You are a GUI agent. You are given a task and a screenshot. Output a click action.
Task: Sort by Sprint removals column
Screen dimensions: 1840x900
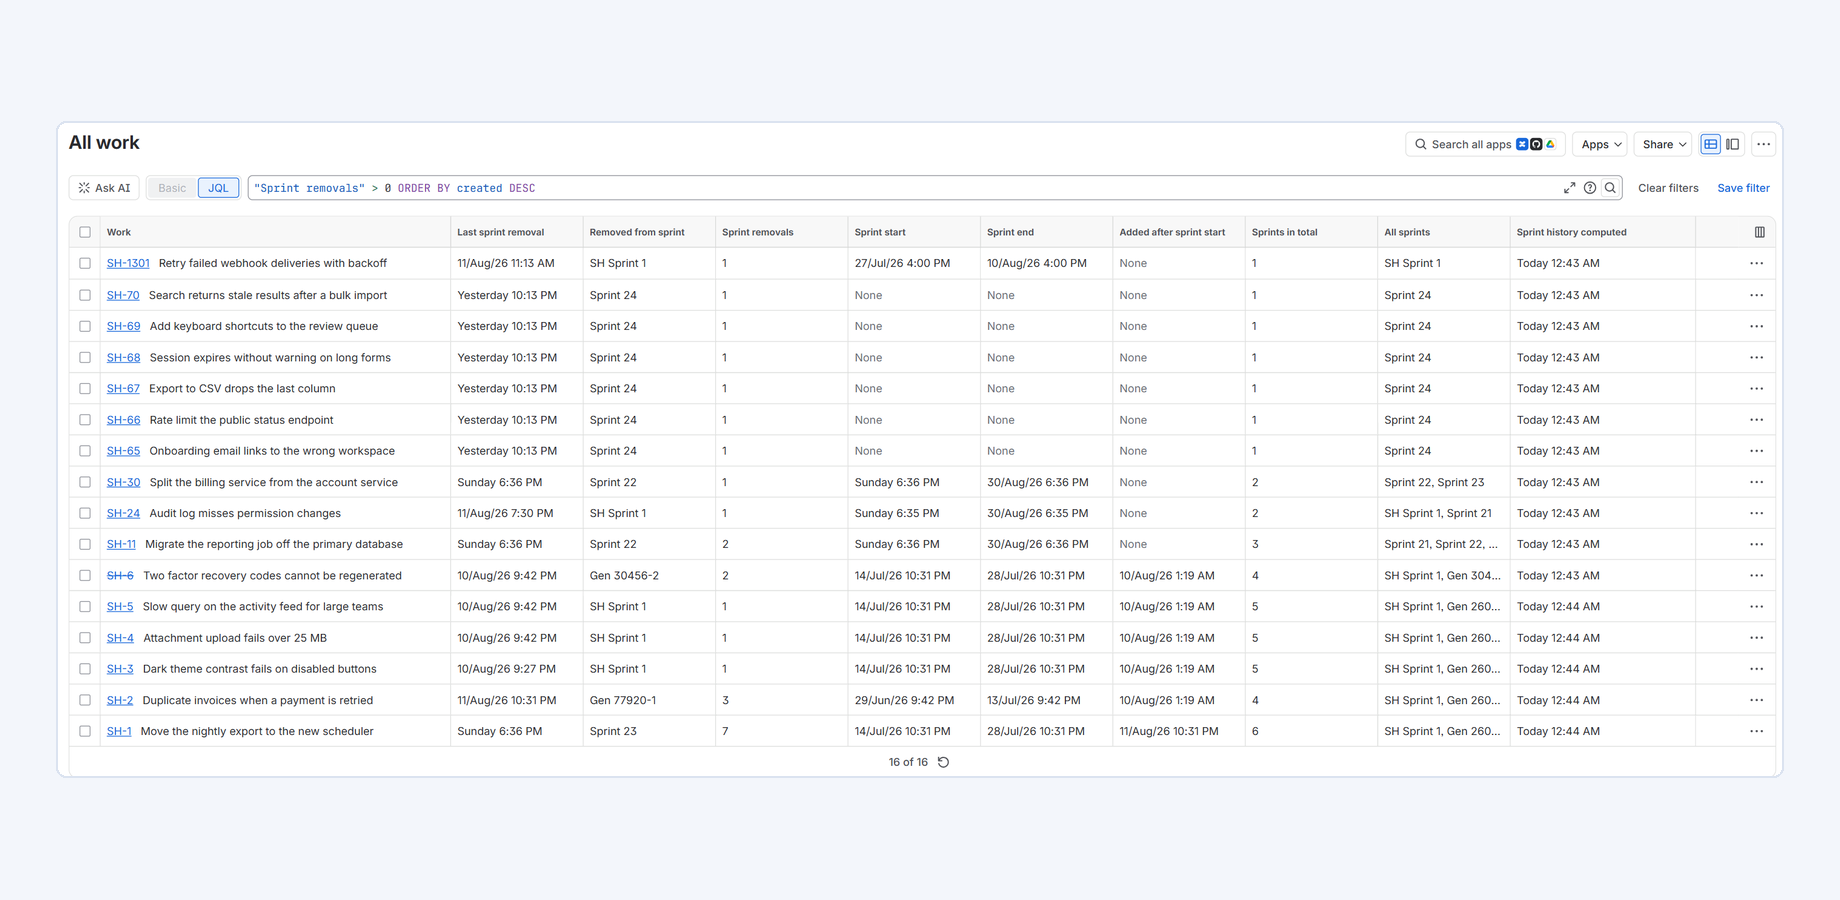pyautogui.click(x=757, y=232)
